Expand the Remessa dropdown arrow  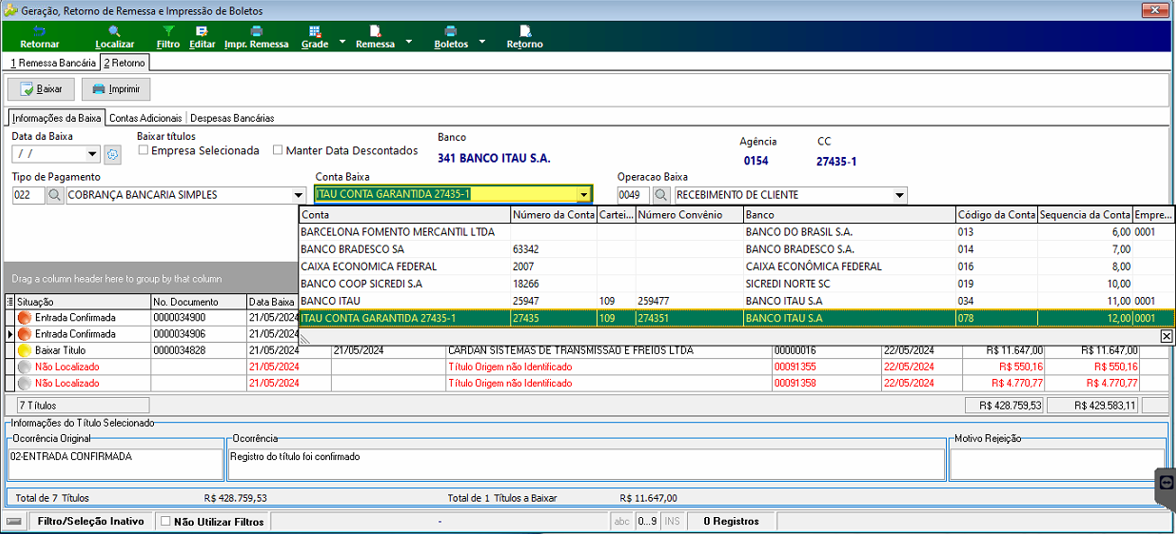tap(409, 42)
